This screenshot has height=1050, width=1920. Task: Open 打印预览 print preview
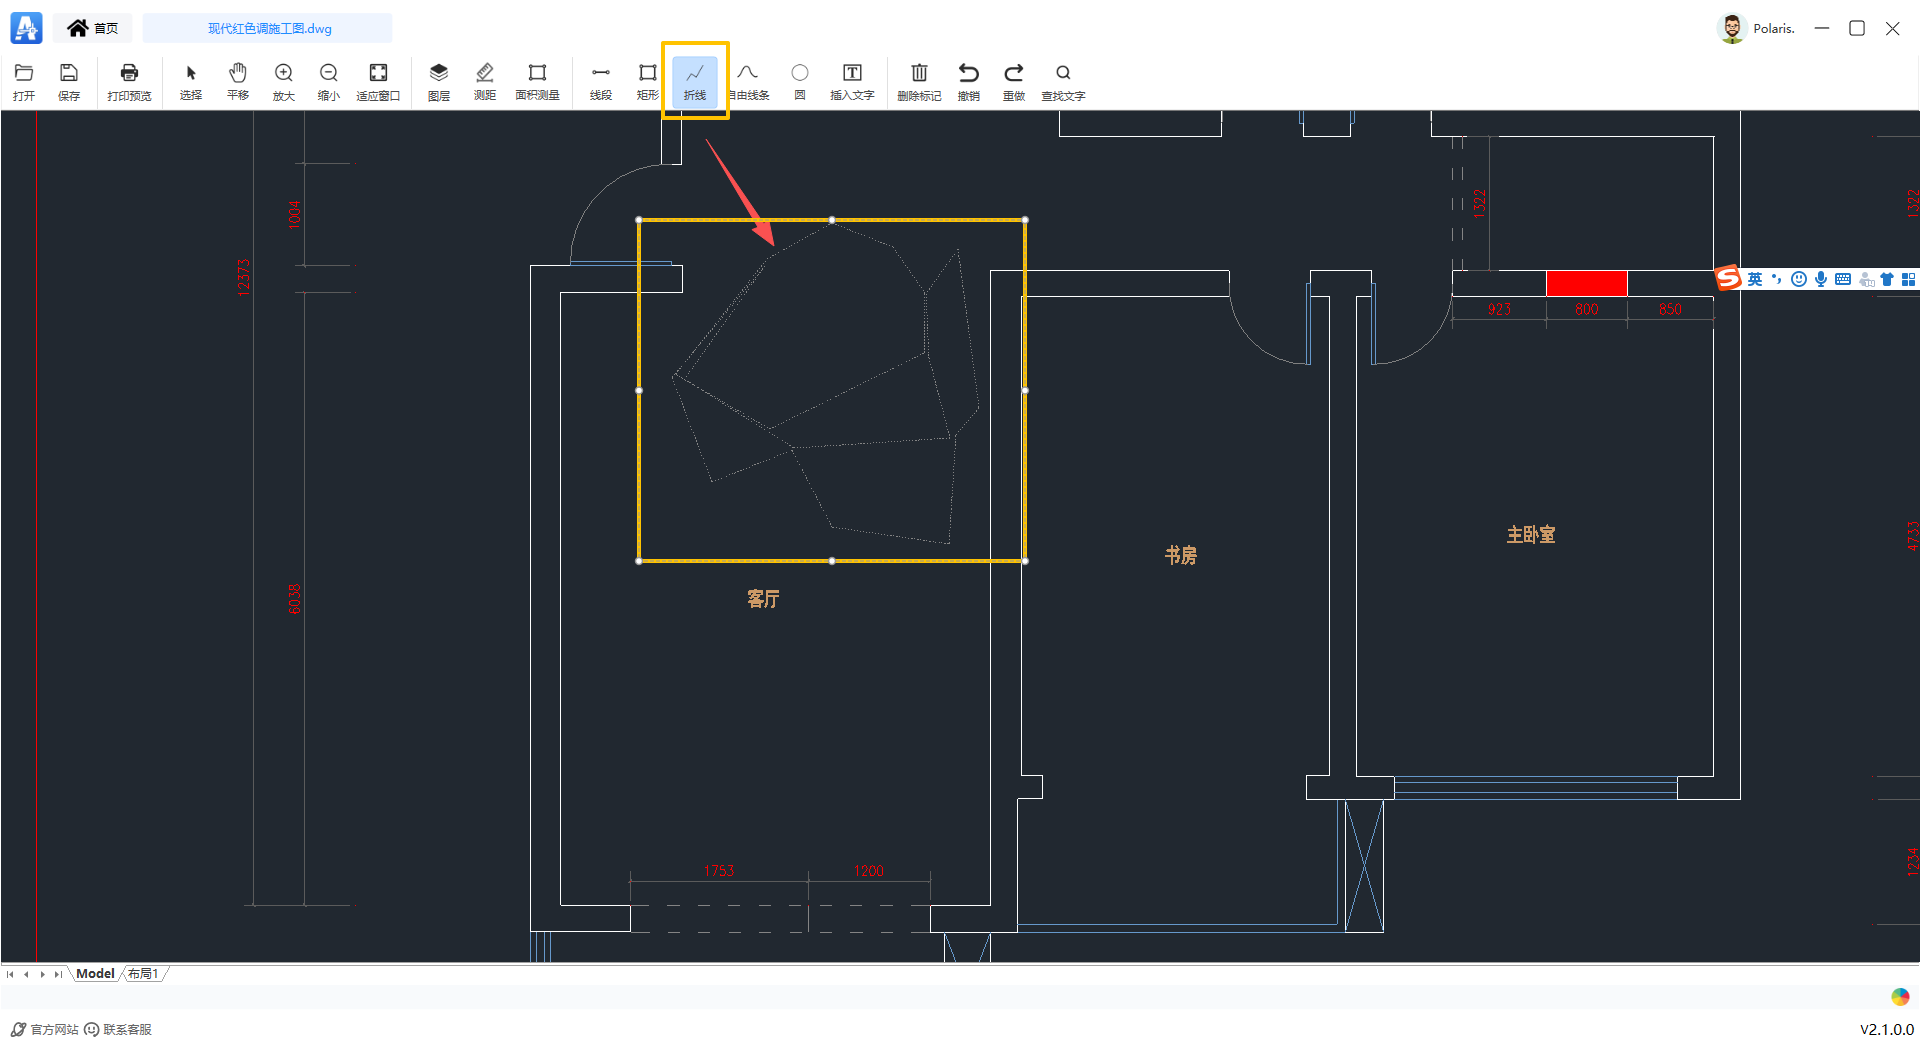(129, 81)
